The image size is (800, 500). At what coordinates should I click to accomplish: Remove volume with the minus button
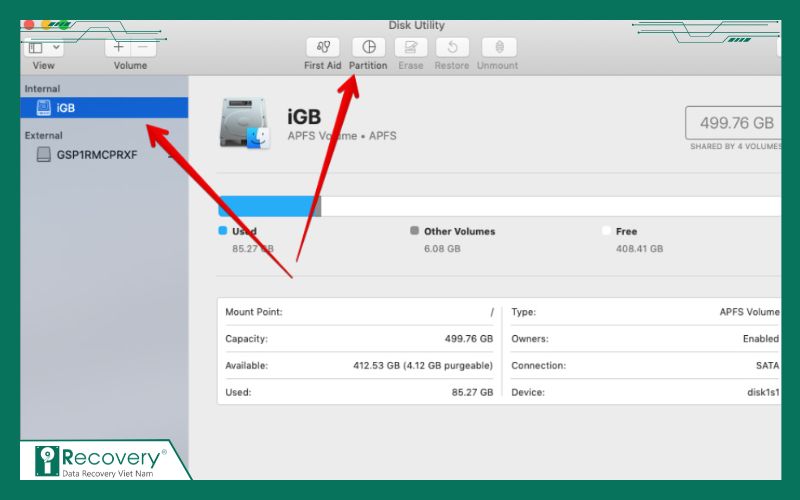click(144, 47)
